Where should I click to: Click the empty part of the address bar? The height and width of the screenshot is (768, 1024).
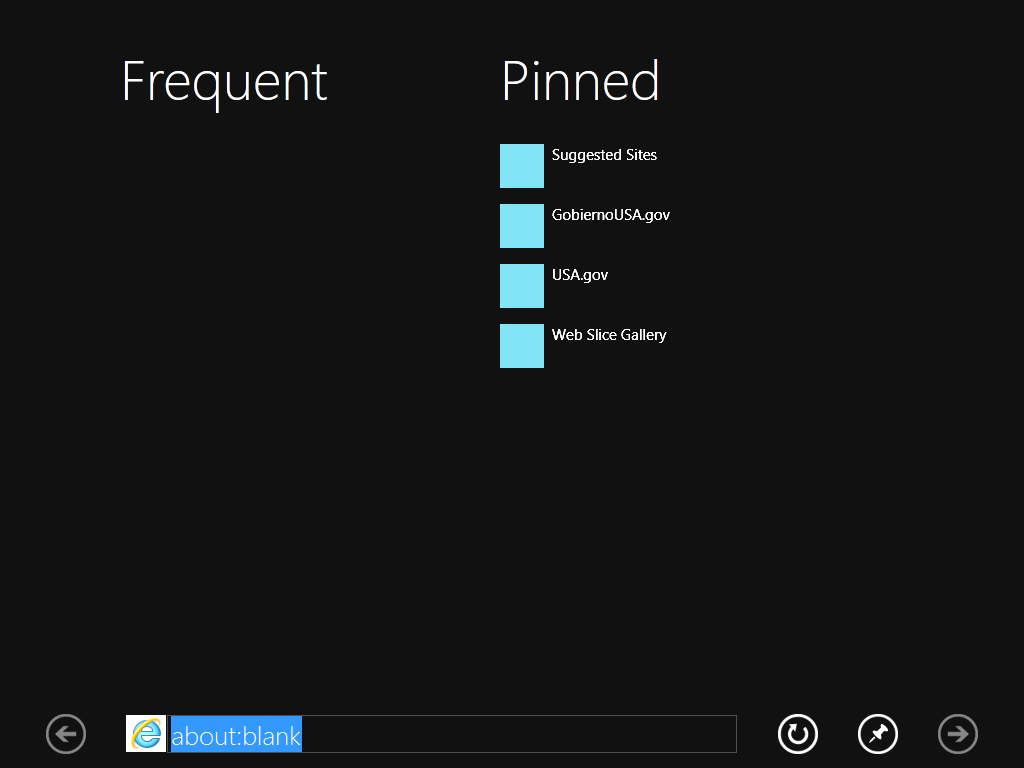point(520,735)
